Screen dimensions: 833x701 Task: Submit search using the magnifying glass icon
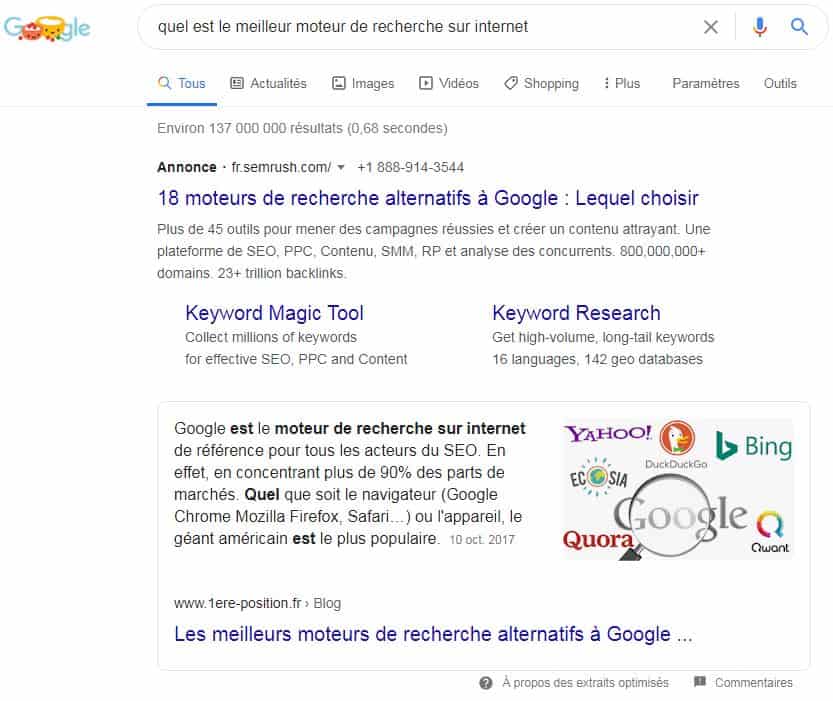coord(798,27)
